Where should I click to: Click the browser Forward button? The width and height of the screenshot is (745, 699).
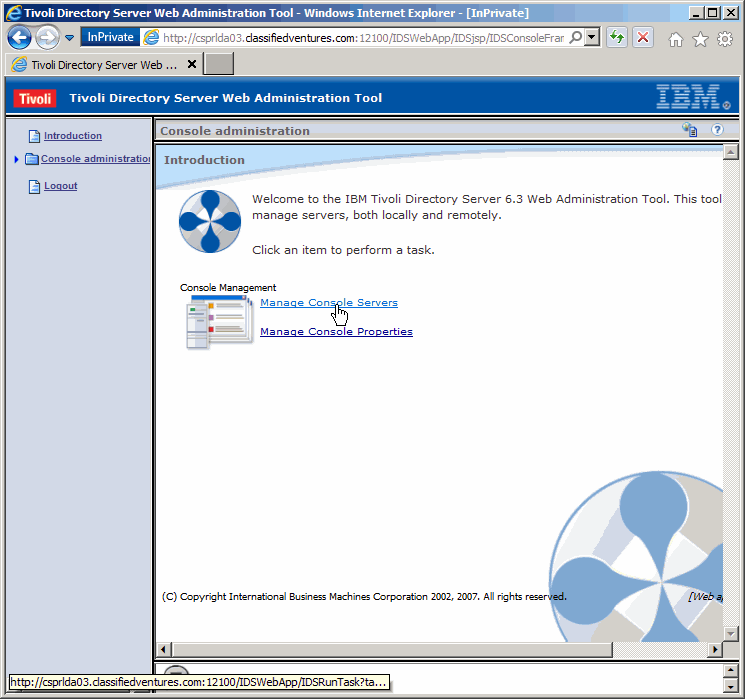47,38
